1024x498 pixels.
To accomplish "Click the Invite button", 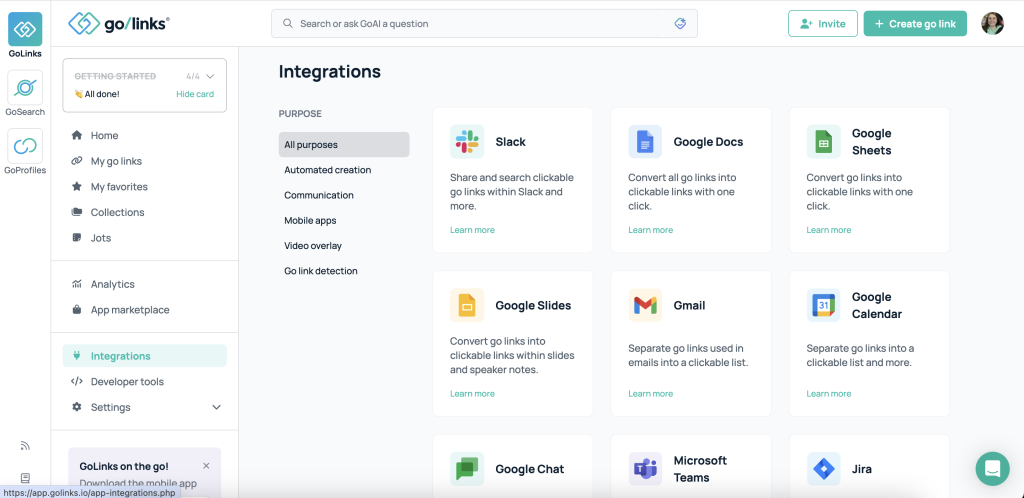I will [823, 23].
